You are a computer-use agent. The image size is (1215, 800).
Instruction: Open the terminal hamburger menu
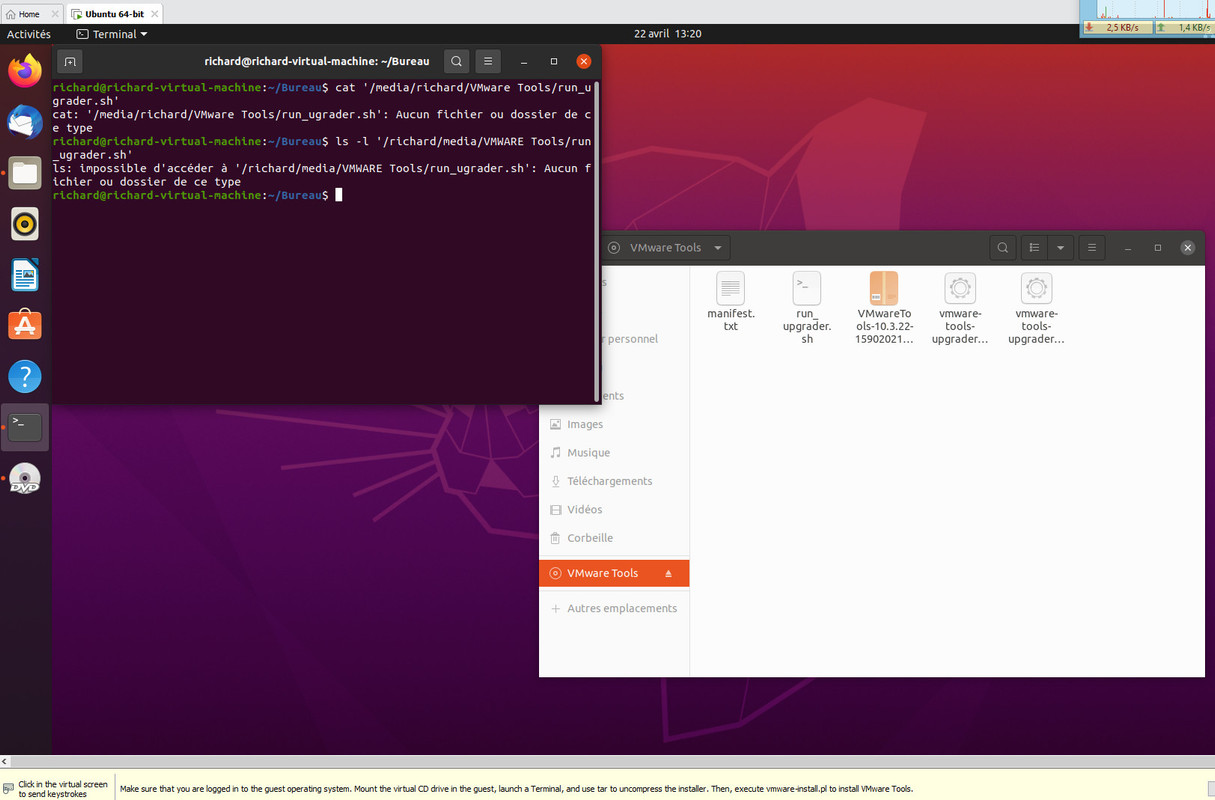tap(488, 61)
